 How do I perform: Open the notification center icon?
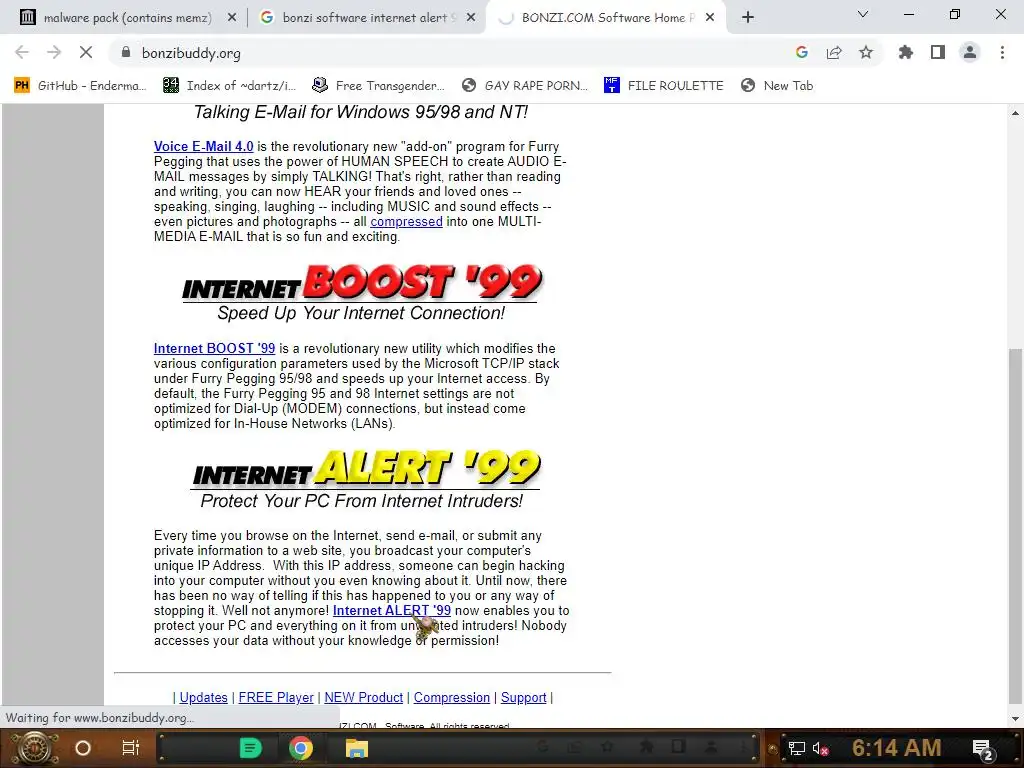click(983, 748)
